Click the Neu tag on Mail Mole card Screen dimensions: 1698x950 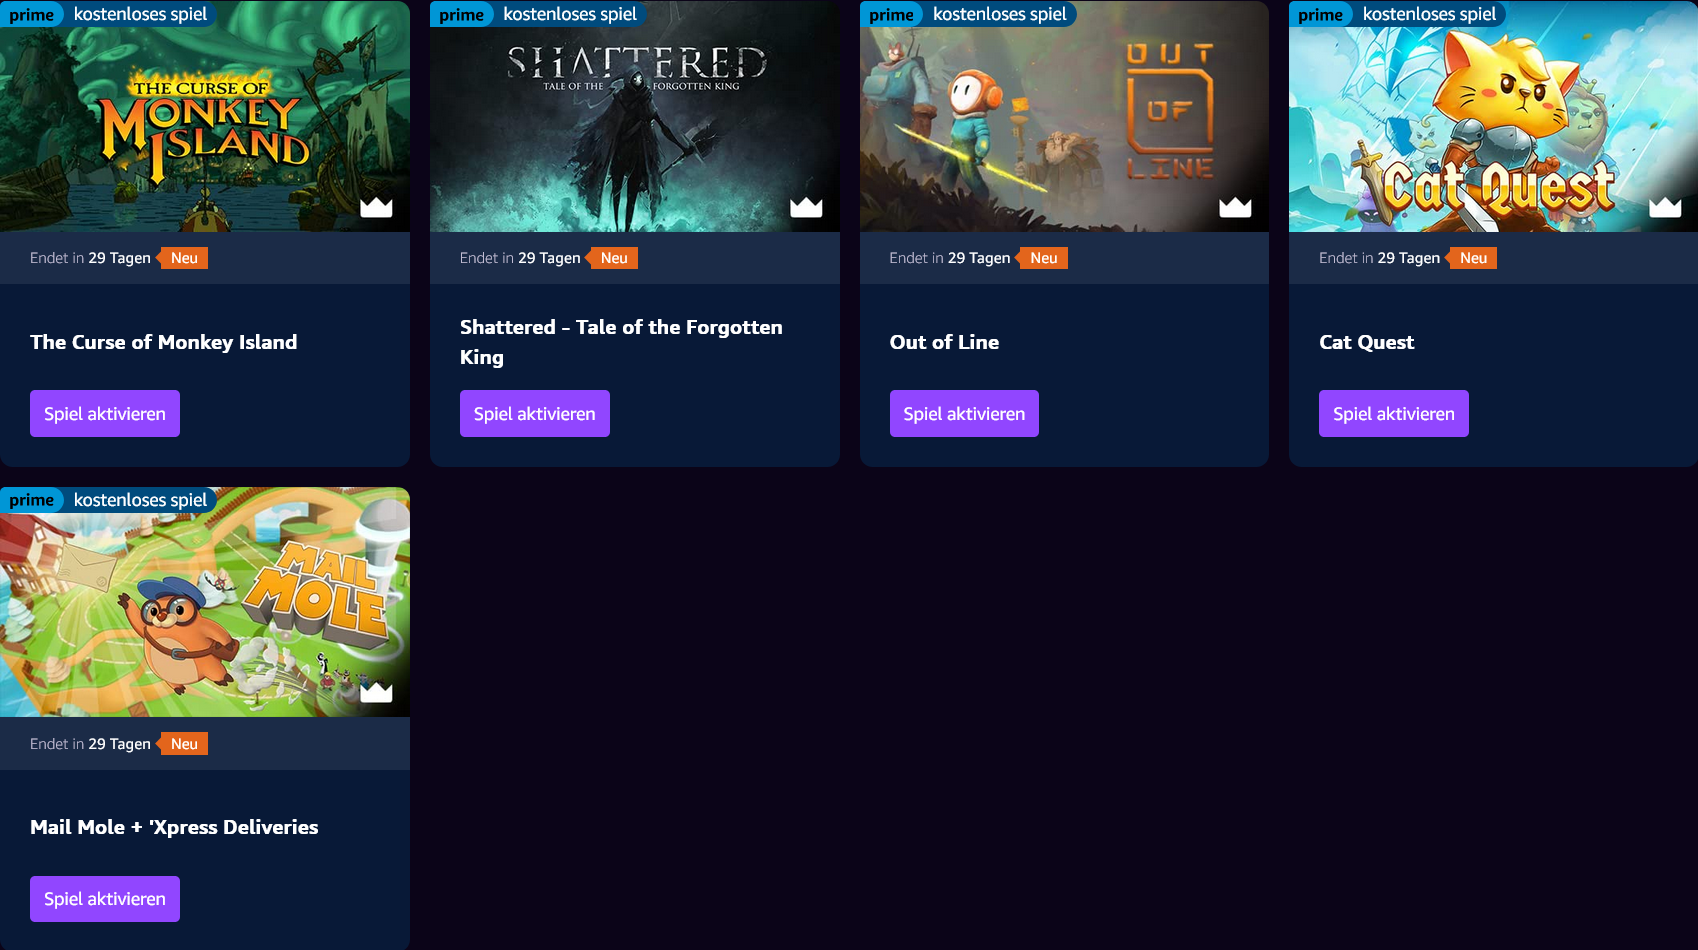[183, 744]
